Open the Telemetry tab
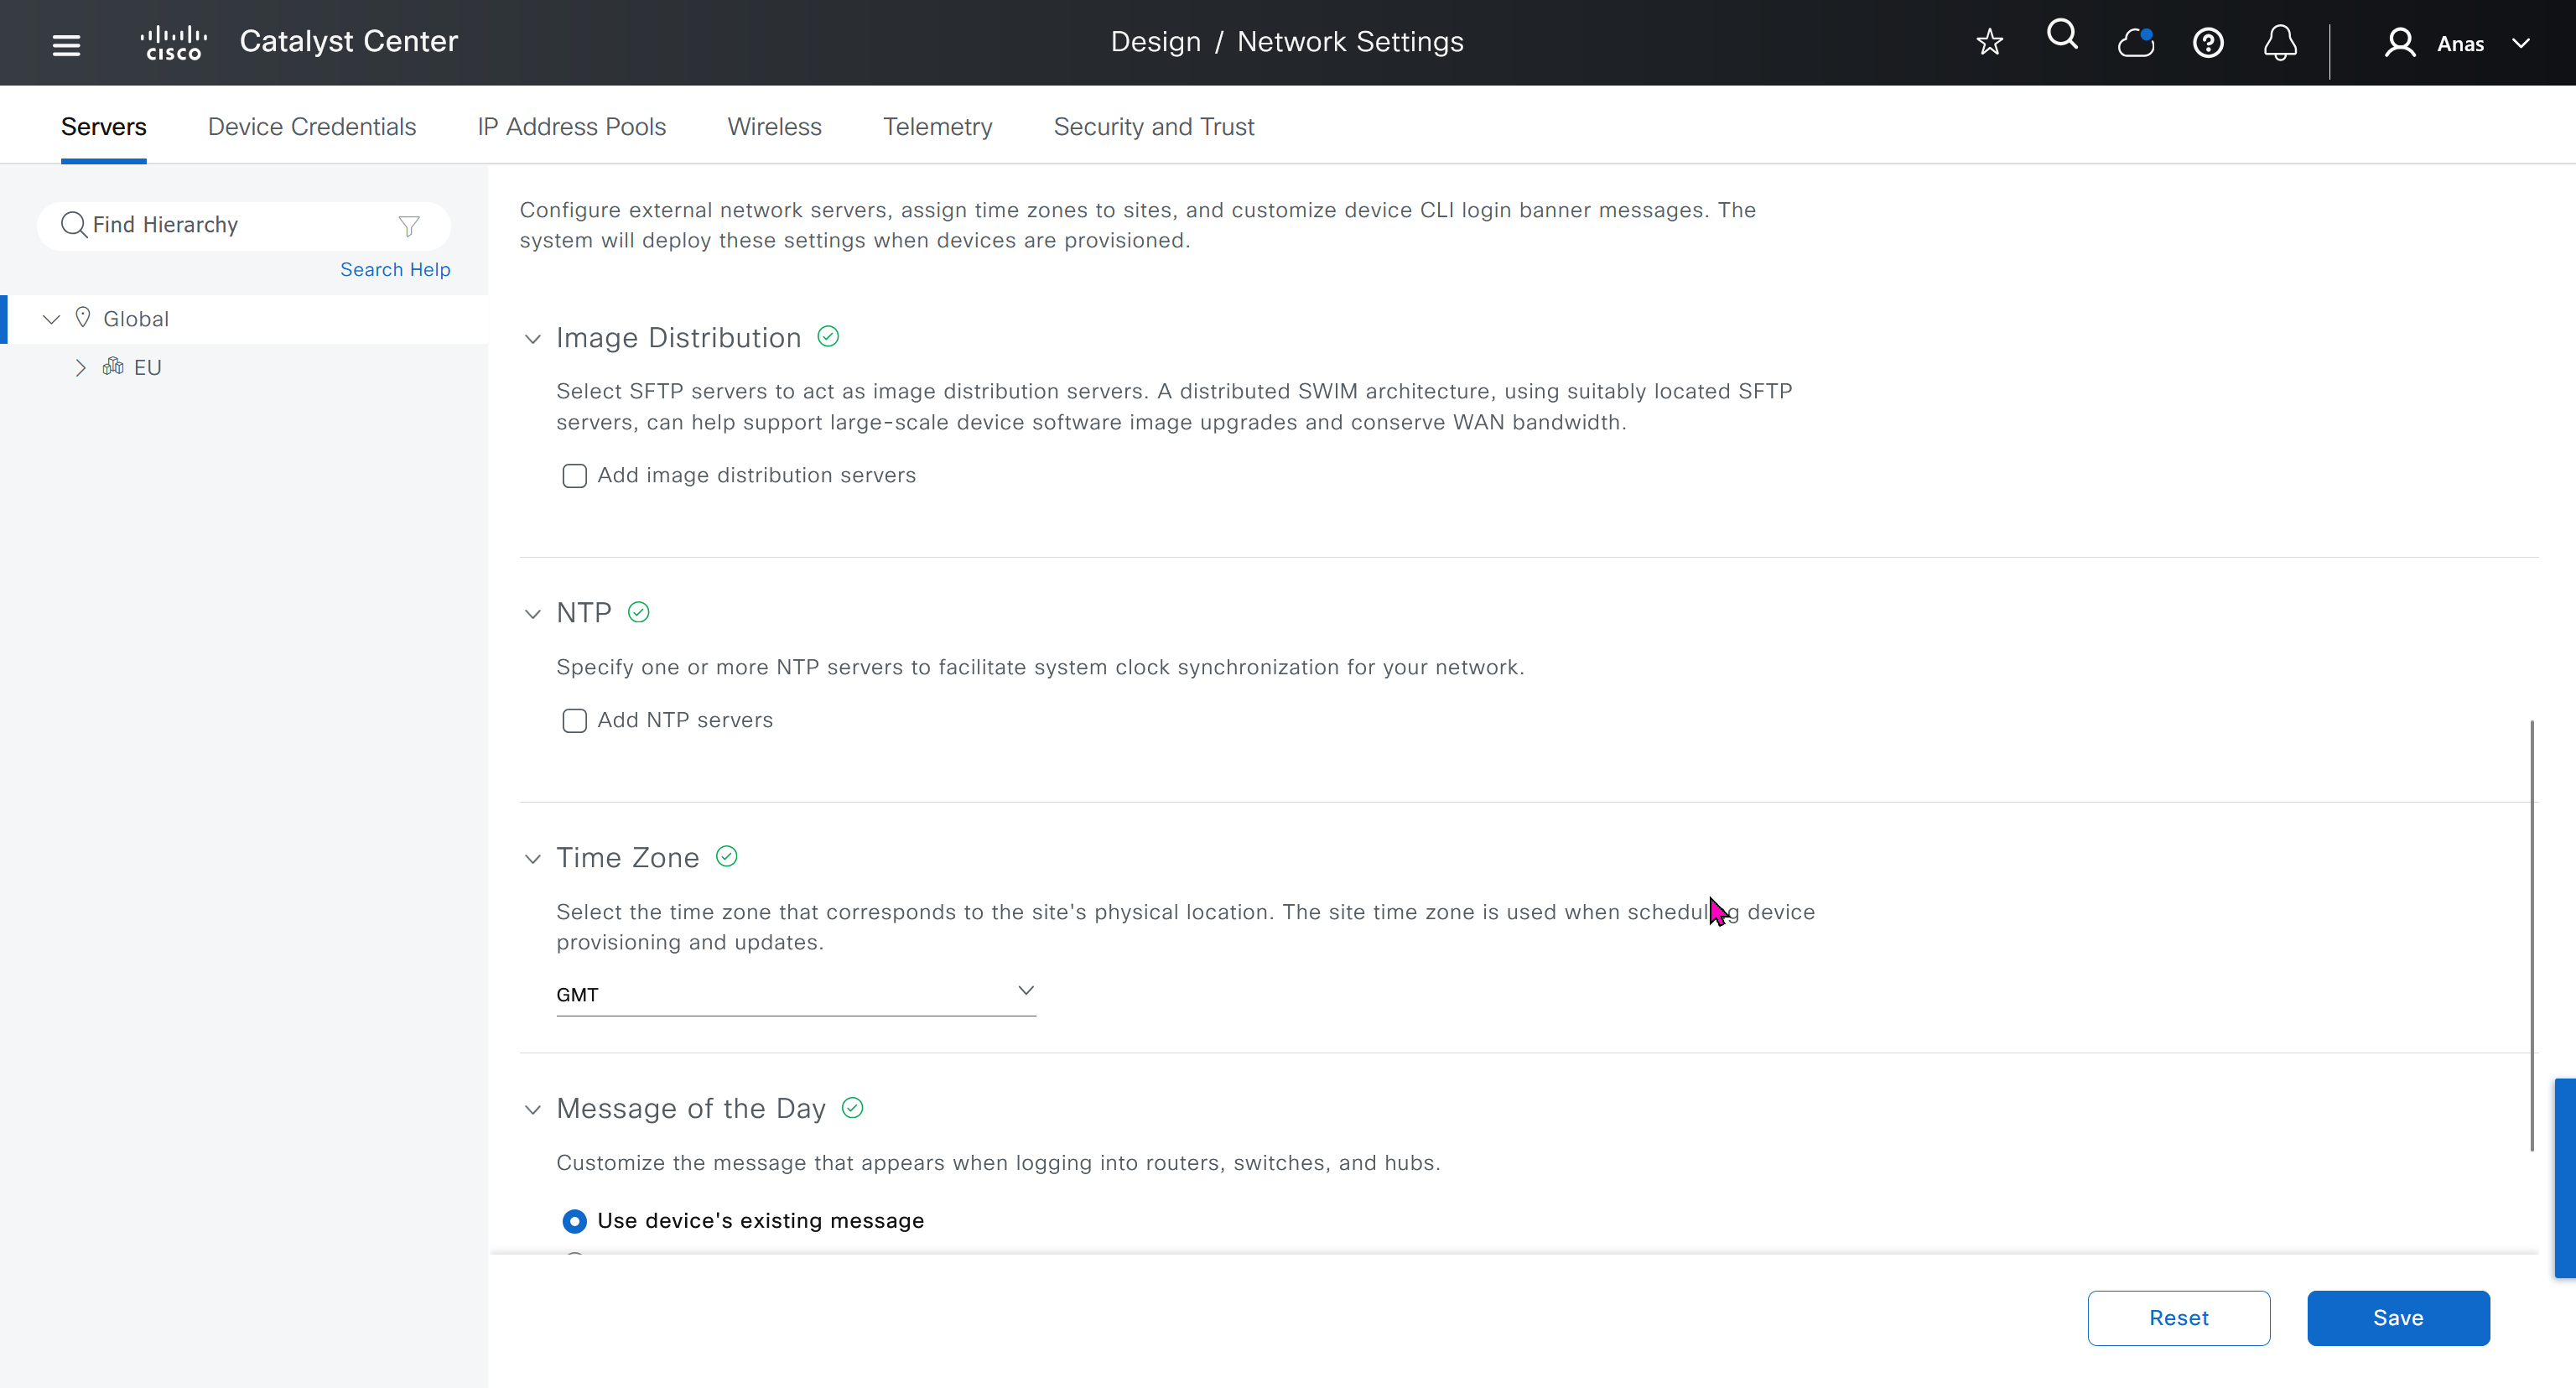The height and width of the screenshot is (1388, 2576). coord(937,127)
